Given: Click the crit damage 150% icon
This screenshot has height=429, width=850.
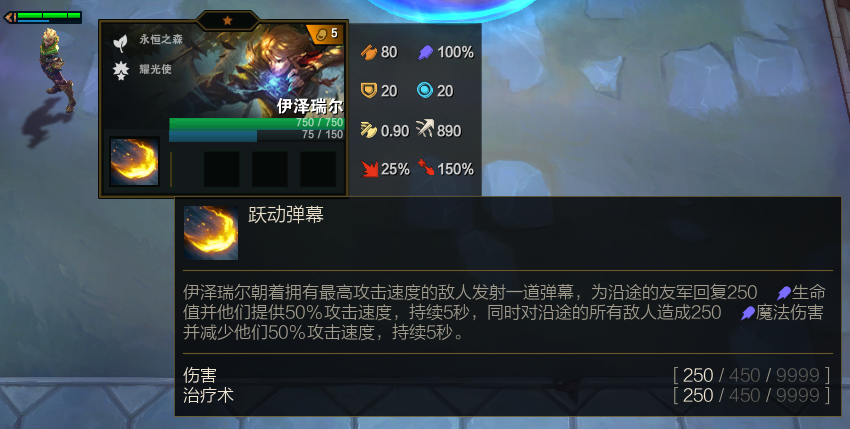Looking at the screenshot, I should pos(426,168).
